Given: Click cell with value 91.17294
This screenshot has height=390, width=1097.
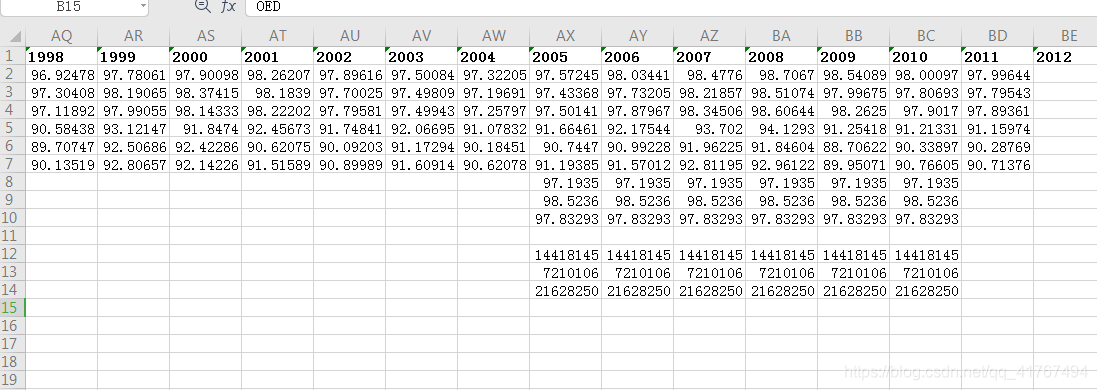Looking at the screenshot, I should point(422,147).
